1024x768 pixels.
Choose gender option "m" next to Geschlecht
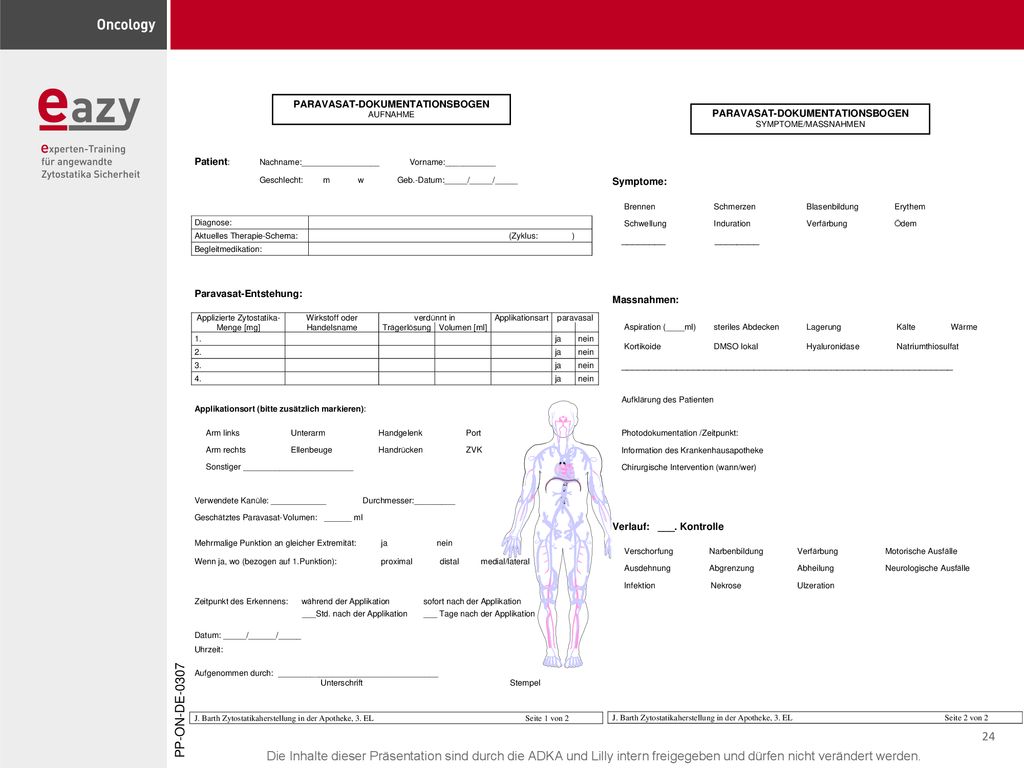point(326,180)
